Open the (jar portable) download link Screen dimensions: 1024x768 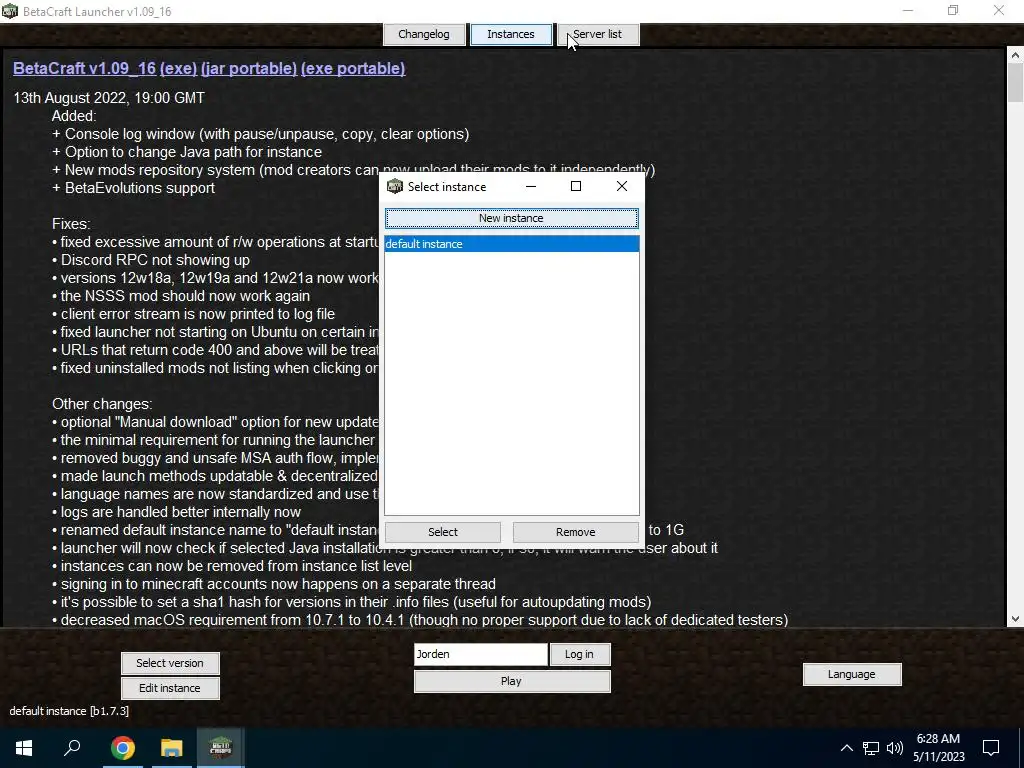pos(249,69)
